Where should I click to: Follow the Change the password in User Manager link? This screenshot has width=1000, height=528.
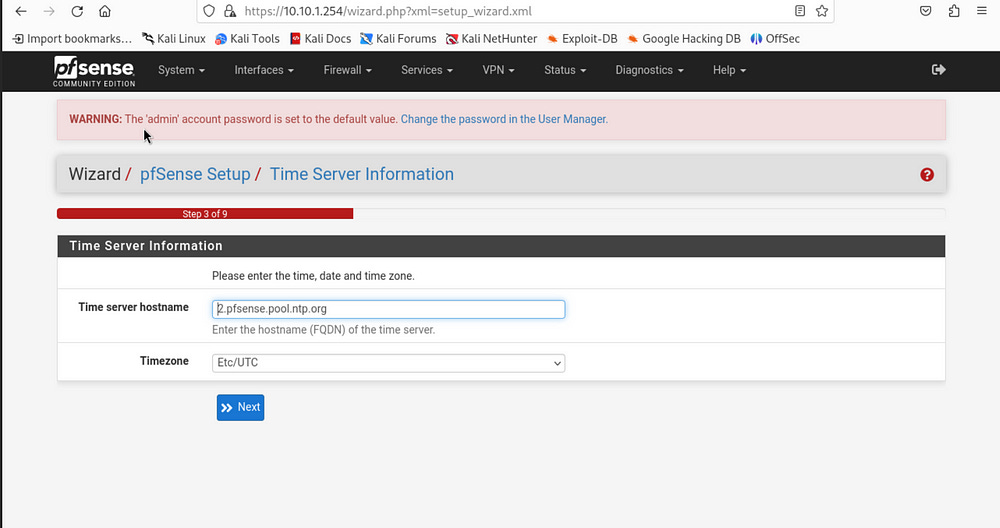504,119
